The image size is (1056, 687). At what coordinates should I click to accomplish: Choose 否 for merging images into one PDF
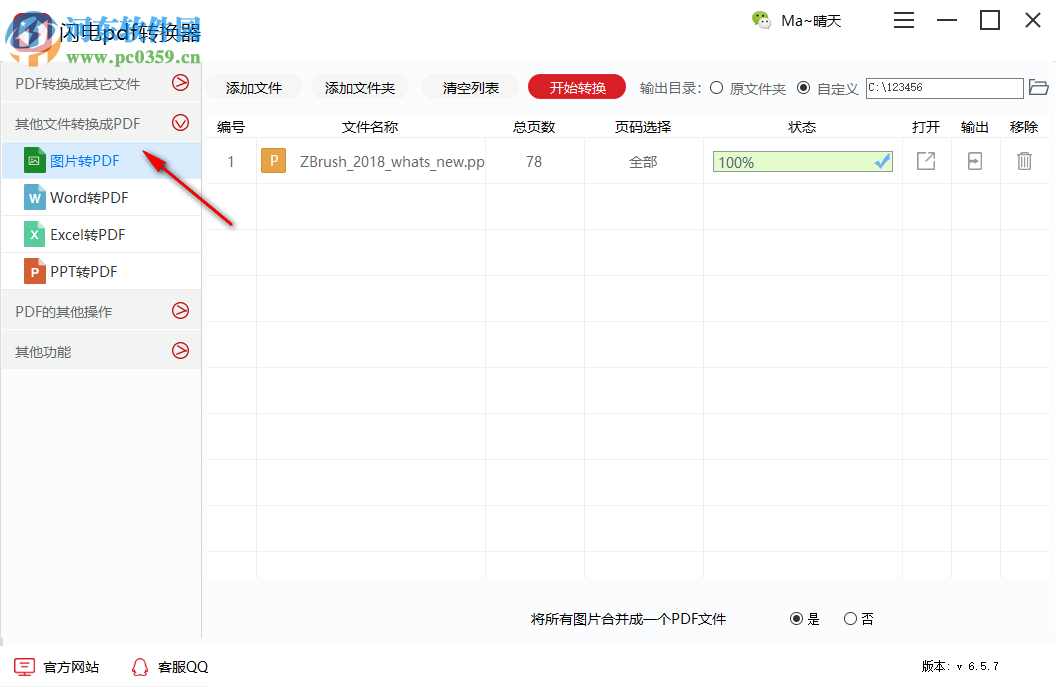pyautogui.click(x=852, y=618)
